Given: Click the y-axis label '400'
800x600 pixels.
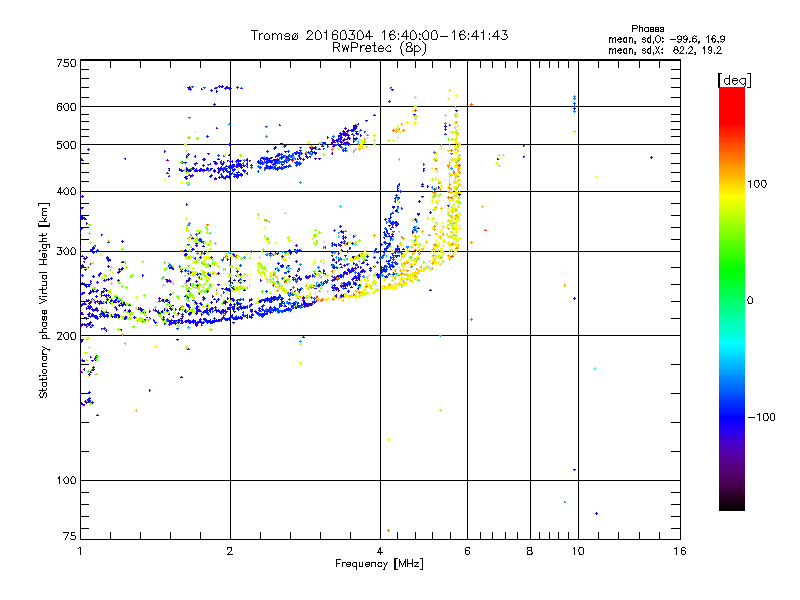Looking at the screenshot, I should click(66, 192).
